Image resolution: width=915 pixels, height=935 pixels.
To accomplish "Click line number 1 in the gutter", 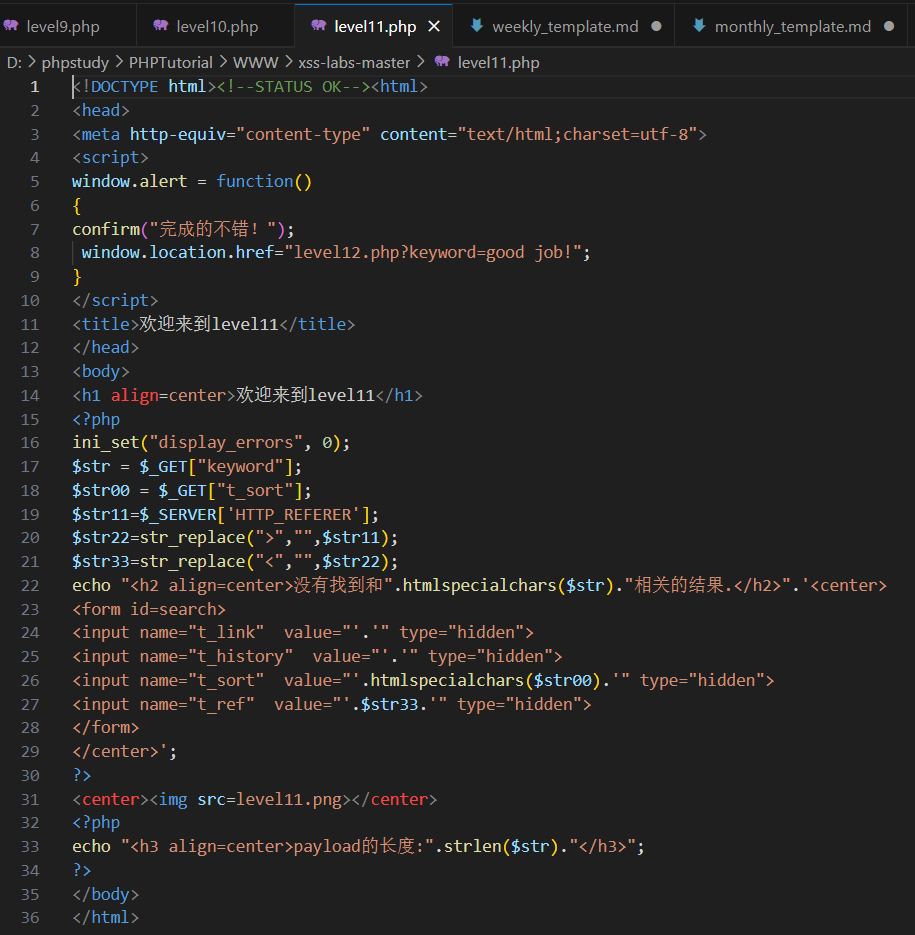I will click(35, 87).
